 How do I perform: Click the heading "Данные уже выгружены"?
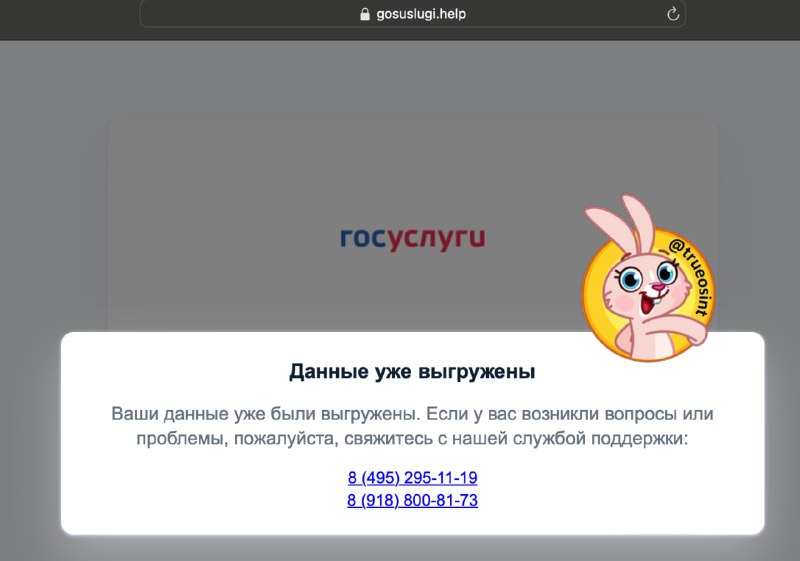(x=412, y=371)
